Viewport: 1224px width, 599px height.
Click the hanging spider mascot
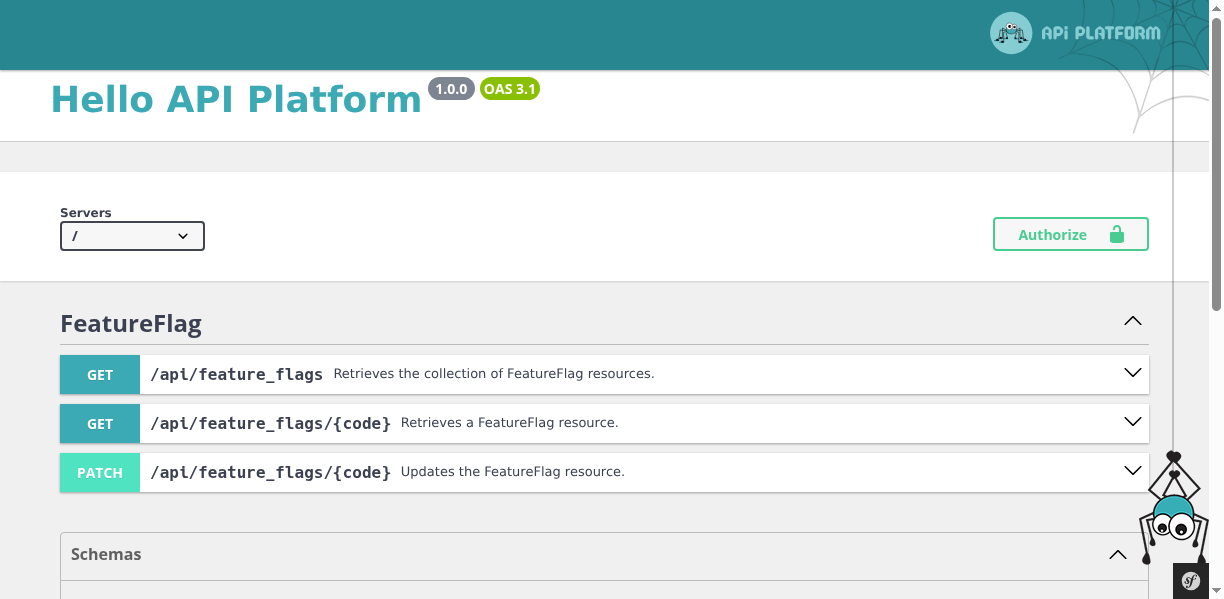[1174, 510]
